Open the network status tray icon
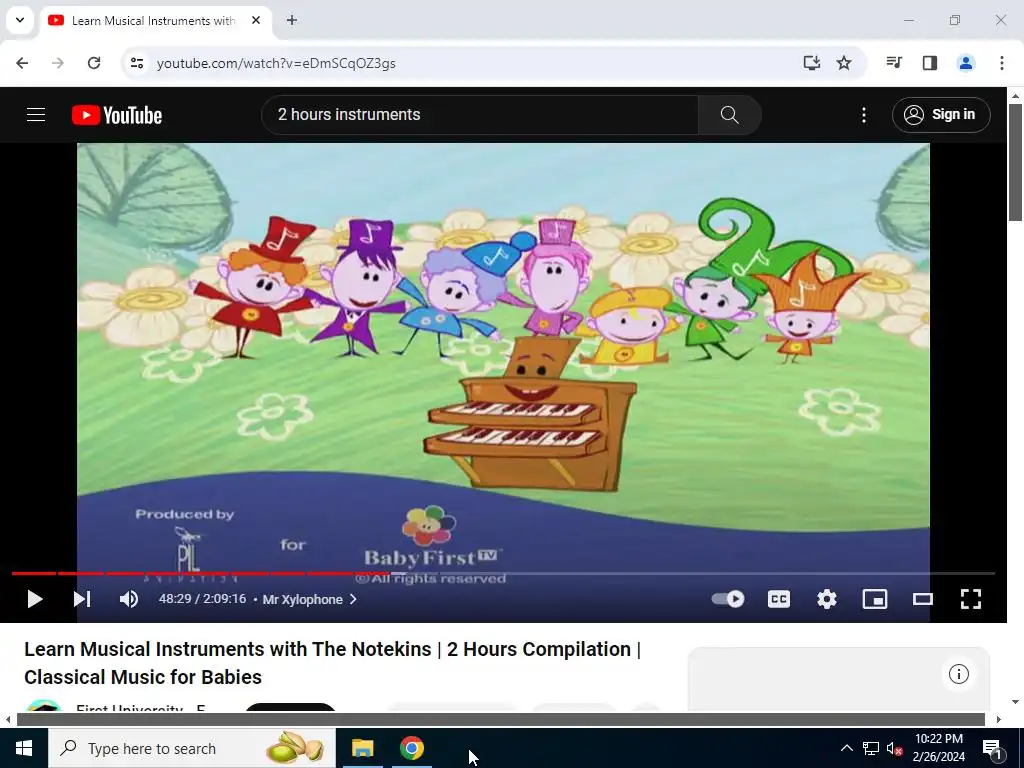Screen dimensions: 1024x768 coord(871,748)
